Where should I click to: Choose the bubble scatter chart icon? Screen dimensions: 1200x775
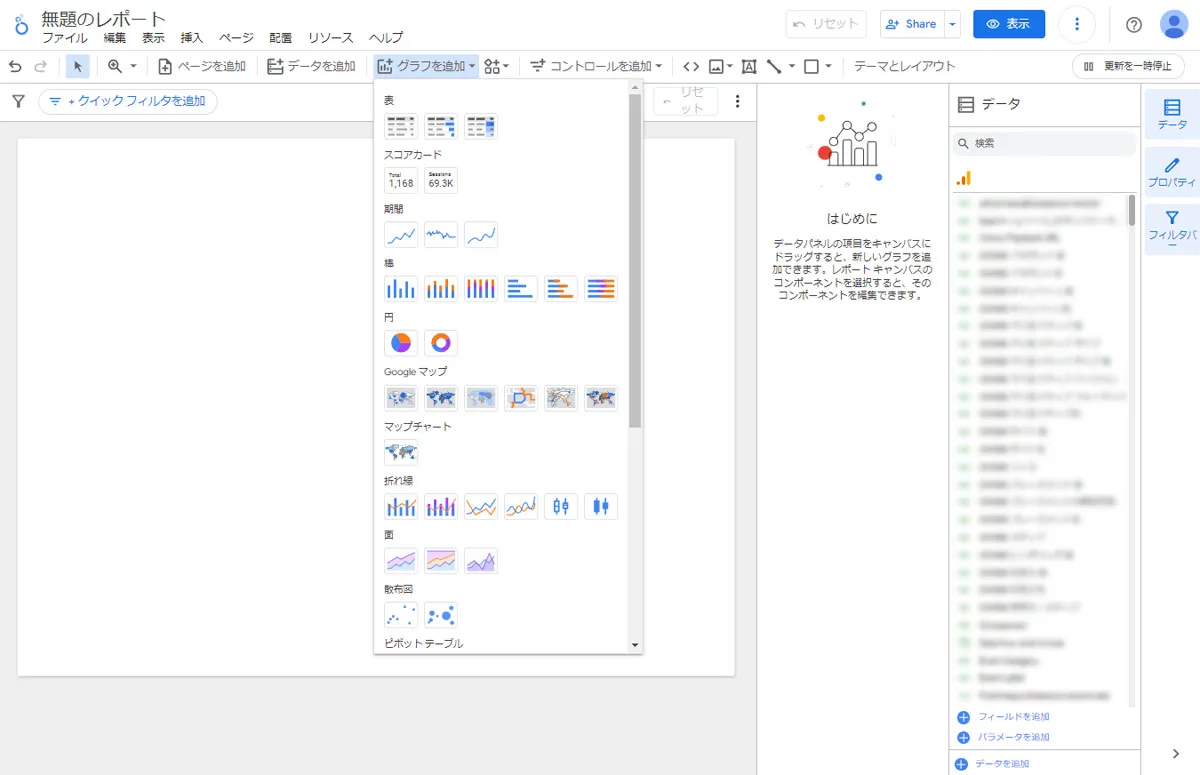[441, 615]
